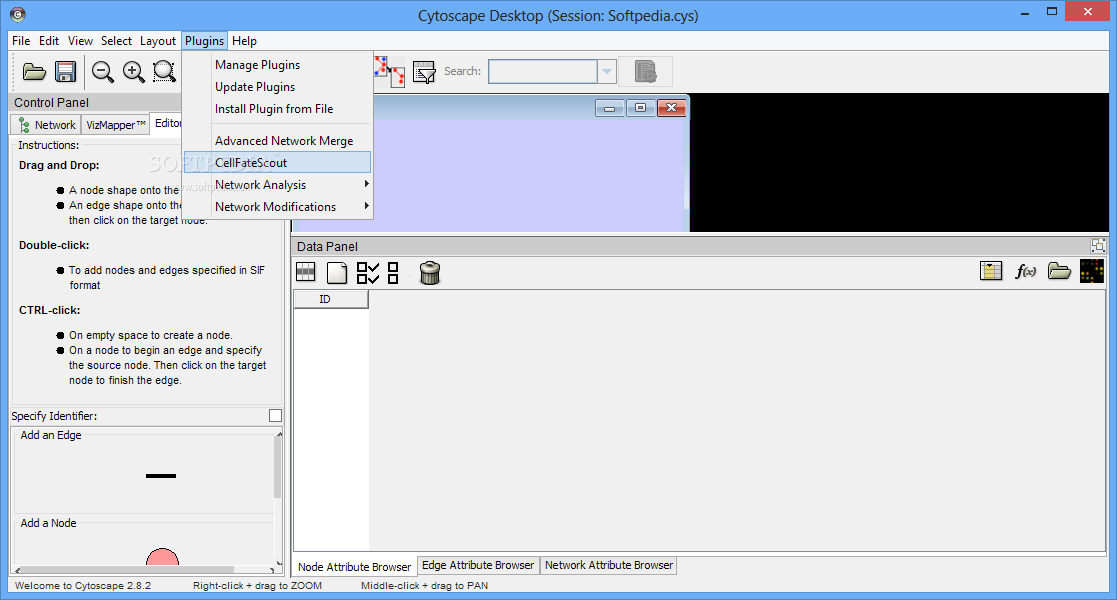Select the Edge Attribute Browser tab
This screenshot has height=600, width=1117.
[478, 565]
